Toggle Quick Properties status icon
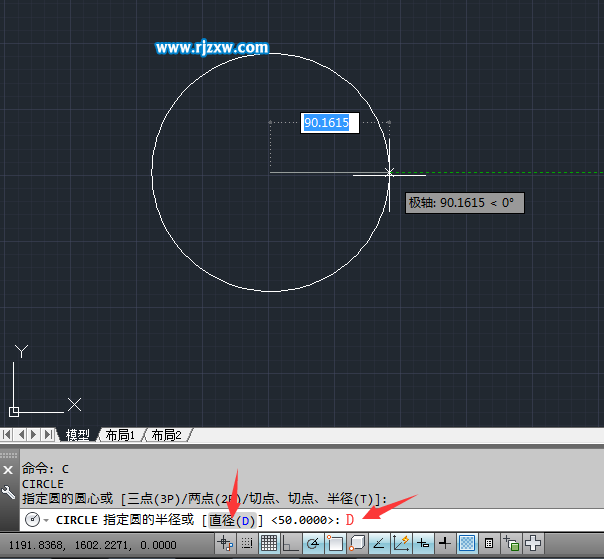 point(489,544)
